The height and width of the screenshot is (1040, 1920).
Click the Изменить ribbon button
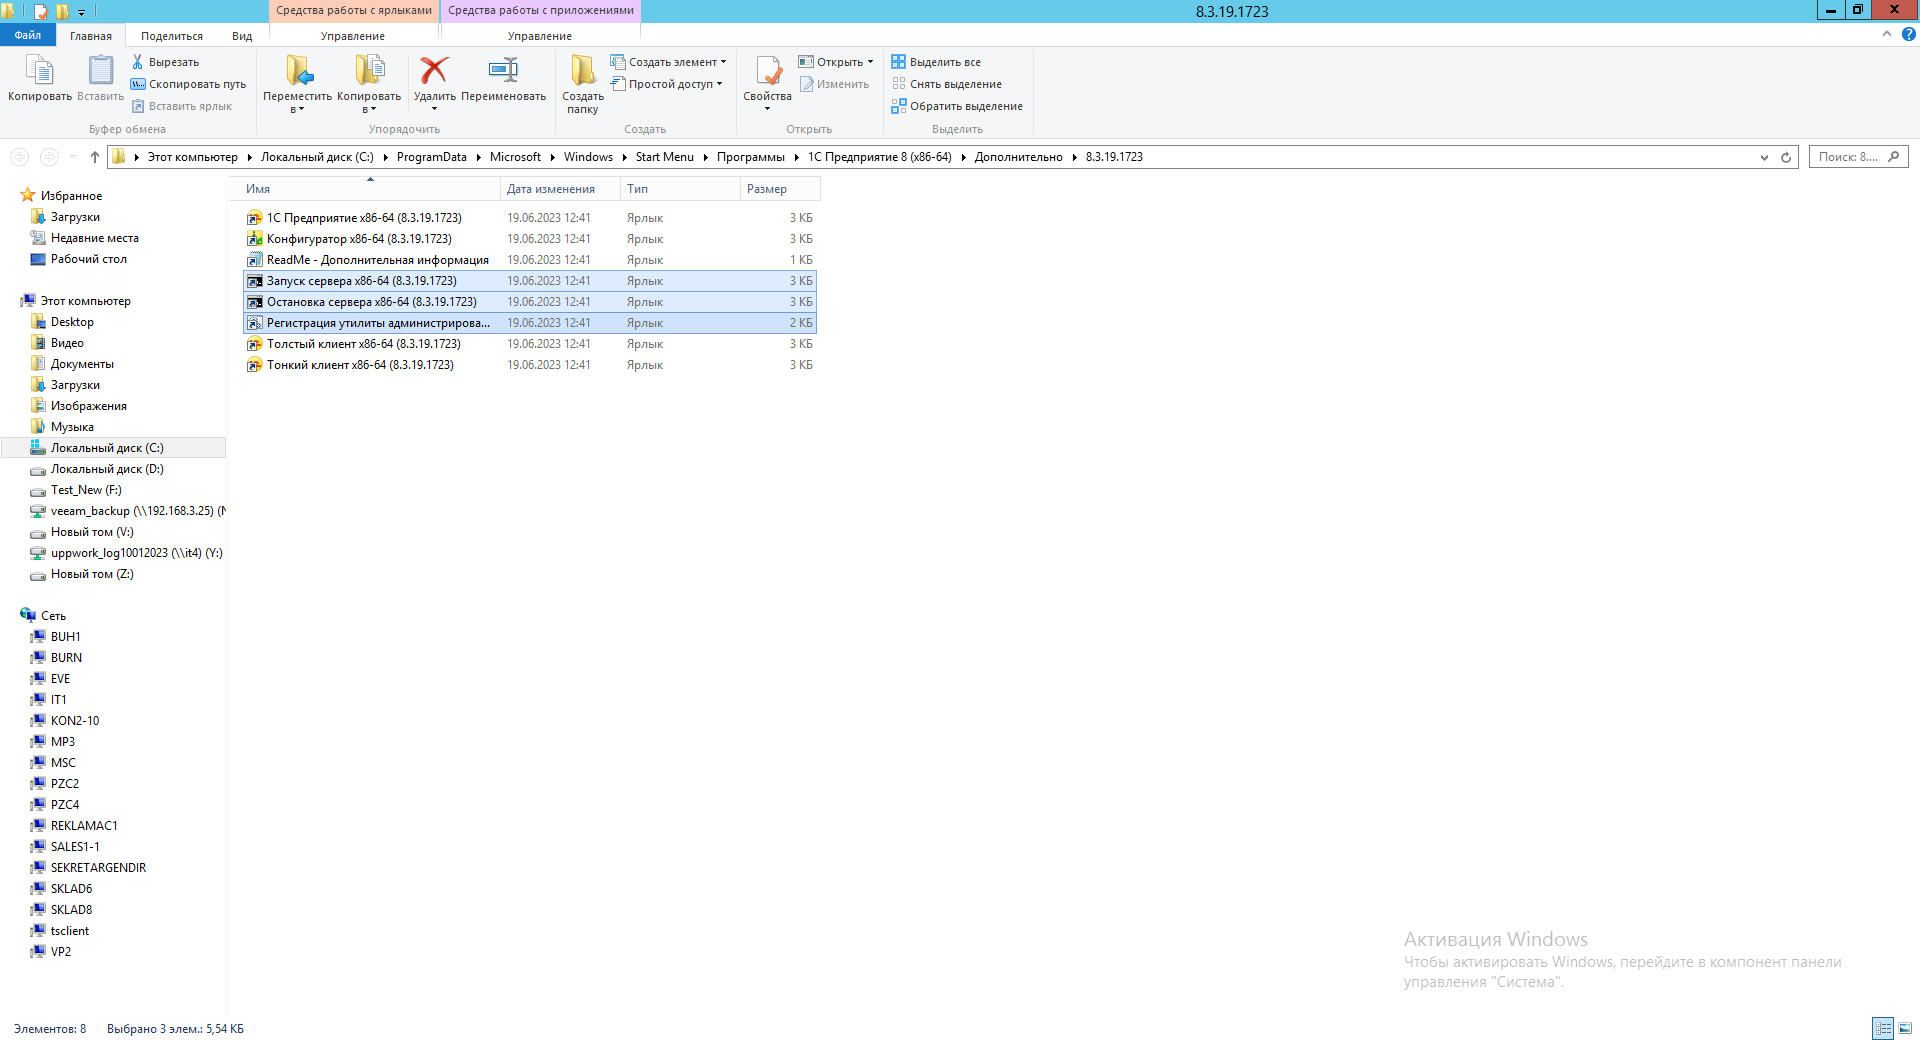(x=834, y=84)
